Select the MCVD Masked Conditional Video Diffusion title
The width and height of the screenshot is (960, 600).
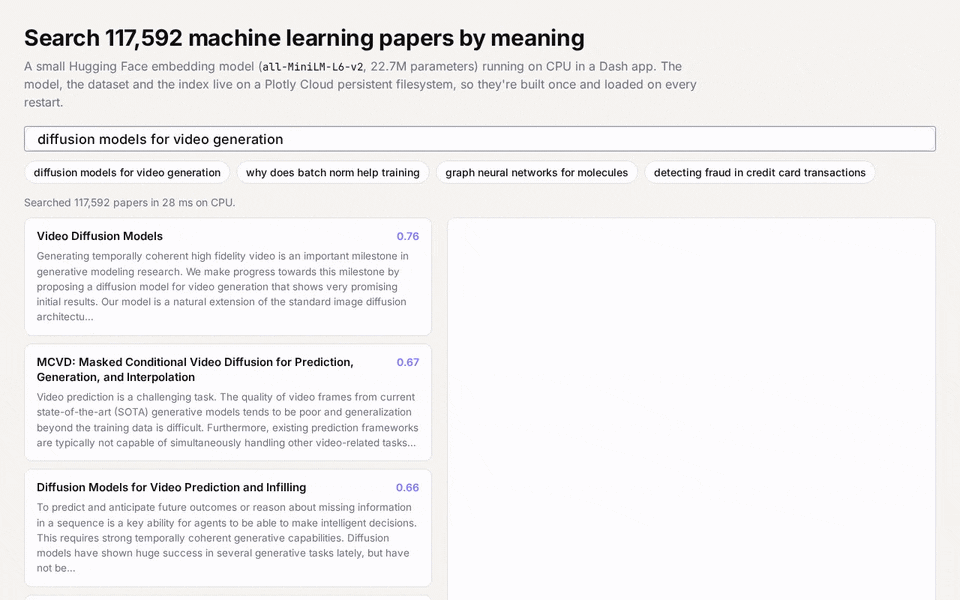pyautogui.click(x=195, y=370)
